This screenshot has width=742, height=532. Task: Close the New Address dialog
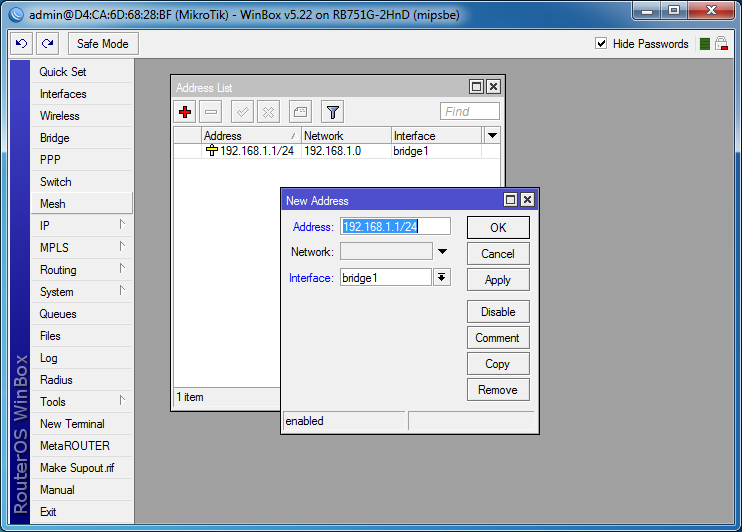point(527,200)
